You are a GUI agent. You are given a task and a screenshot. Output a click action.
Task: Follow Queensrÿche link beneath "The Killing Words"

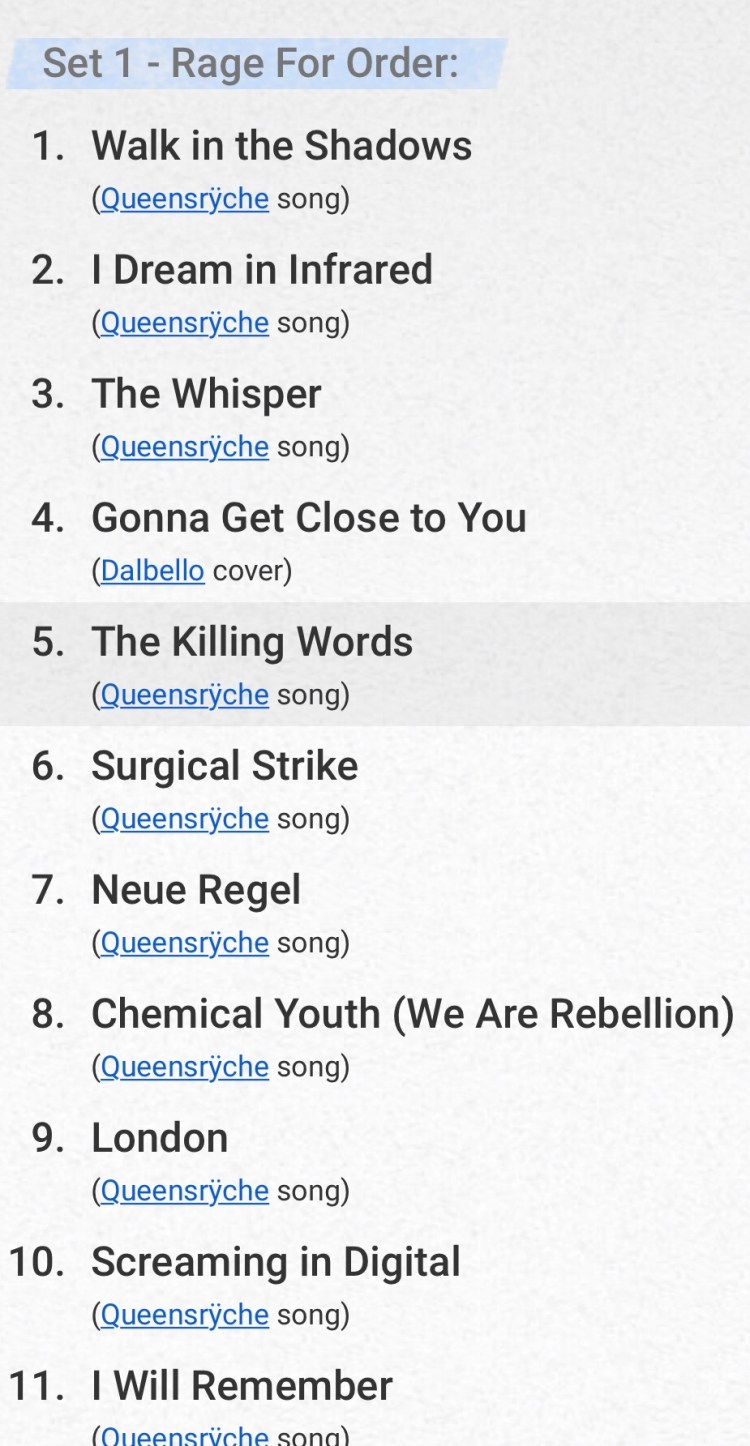point(184,695)
